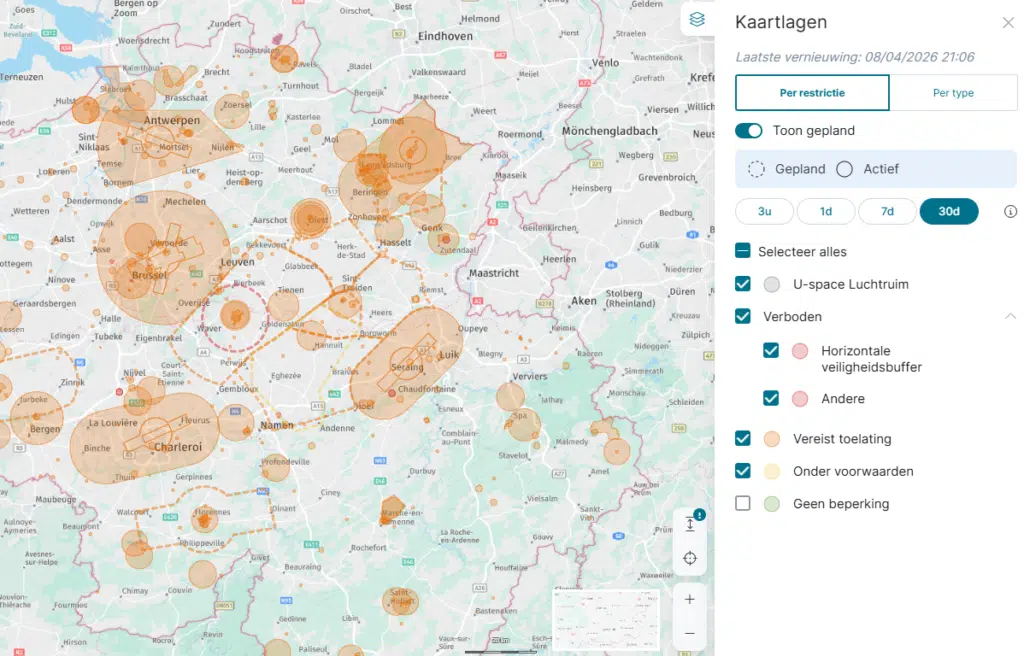Turn off the Toon gepland switch
The width and height of the screenshot is (1024, 656).
748,131
